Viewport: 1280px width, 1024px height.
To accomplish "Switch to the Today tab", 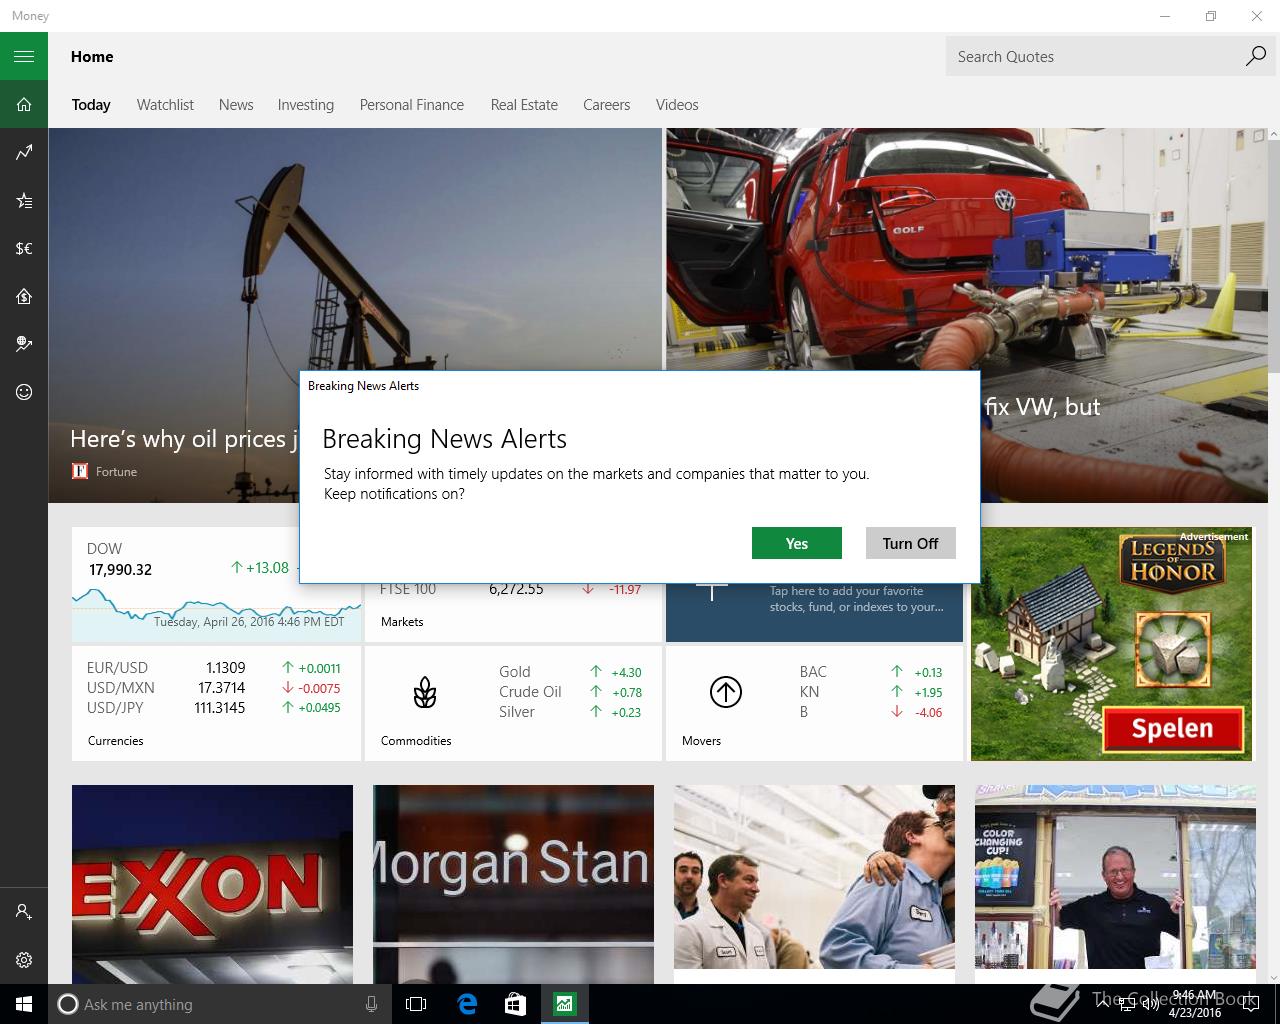I will 91,105.
